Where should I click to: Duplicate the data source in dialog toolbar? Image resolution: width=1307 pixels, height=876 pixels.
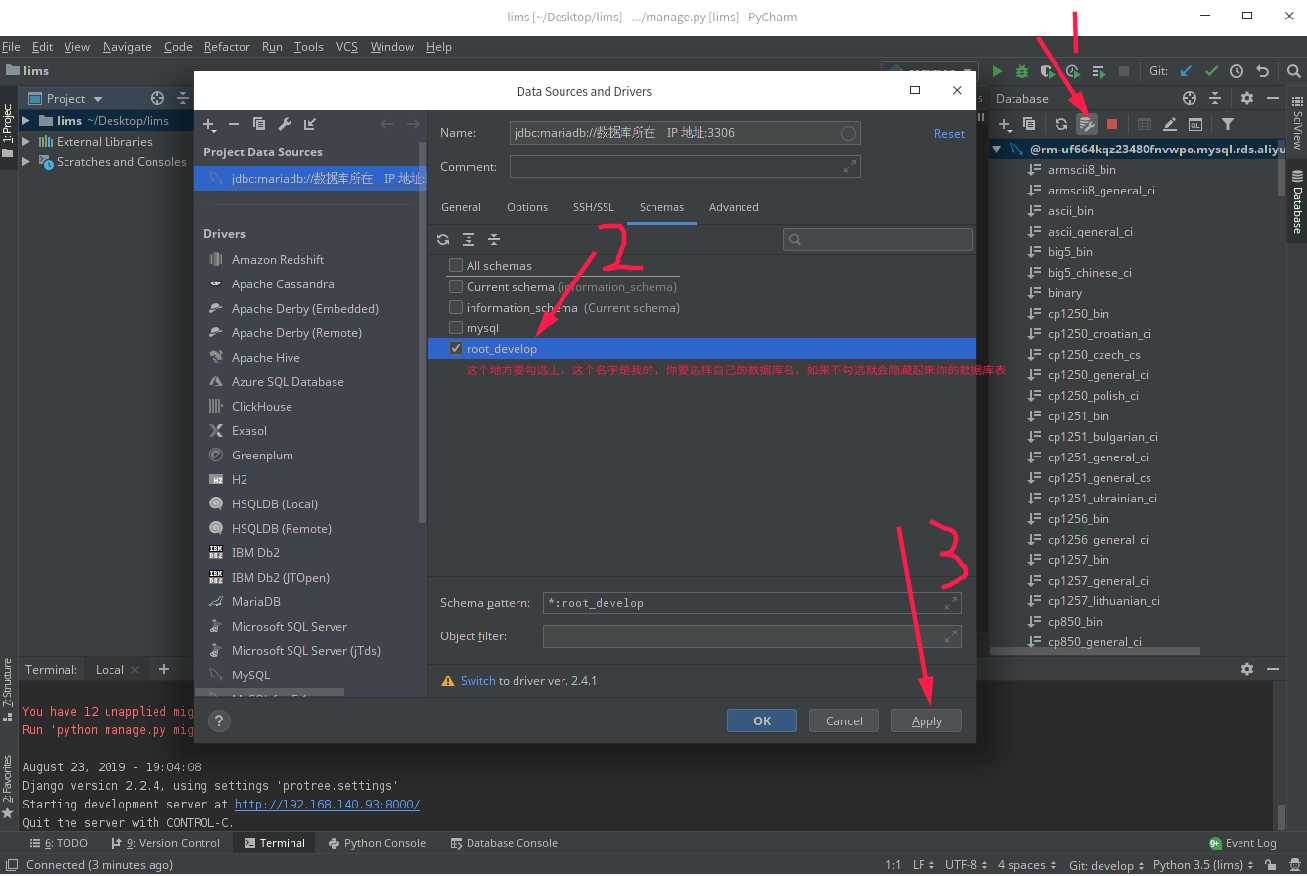[x=259, y=124]
